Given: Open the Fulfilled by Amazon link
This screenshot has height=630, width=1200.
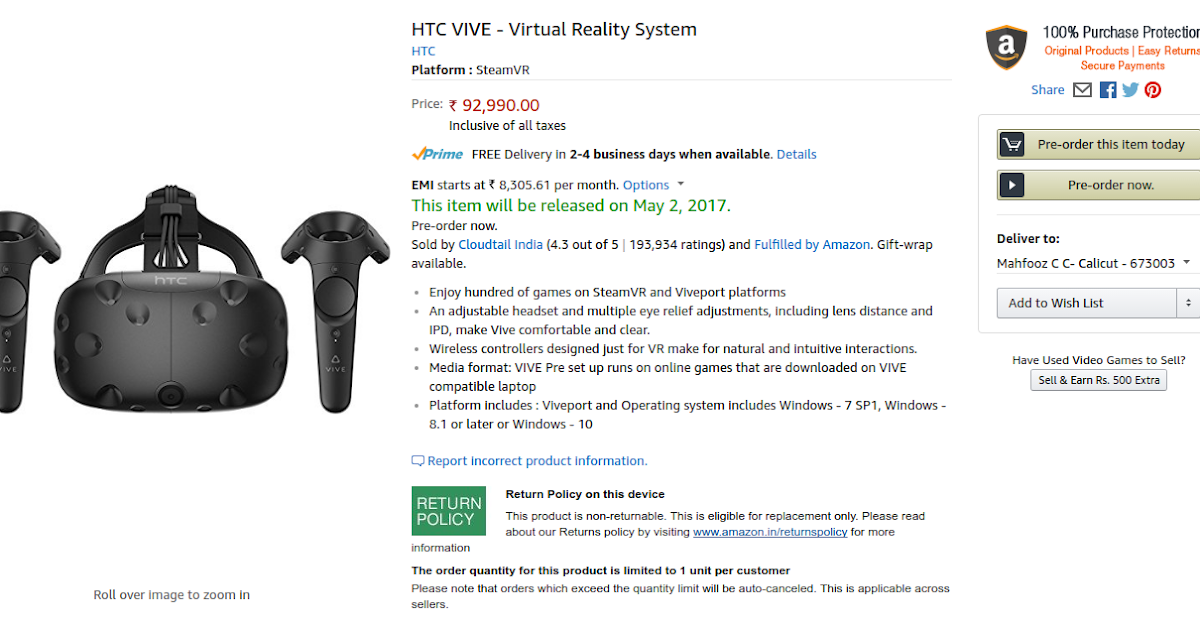Looking at the screenshot, I should (812, 244).
